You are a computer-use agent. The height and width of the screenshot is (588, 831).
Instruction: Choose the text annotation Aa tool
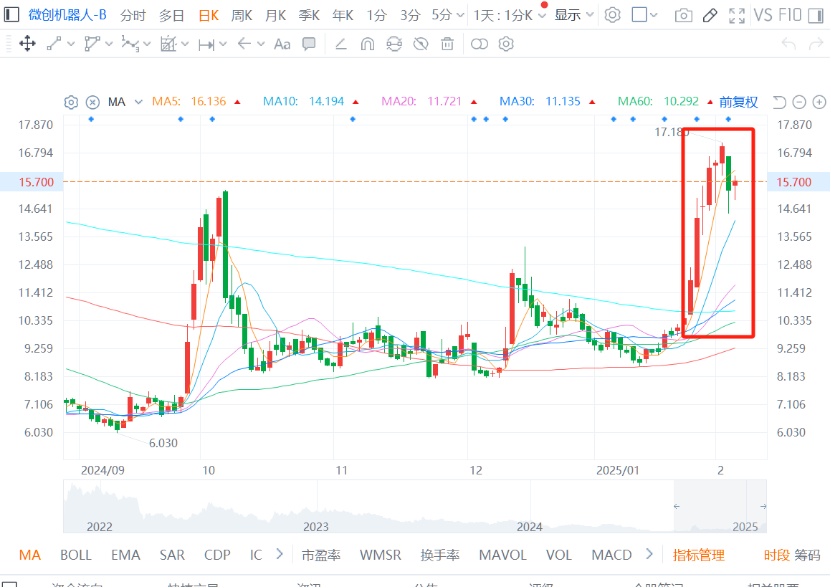click(x=282, y=44)
